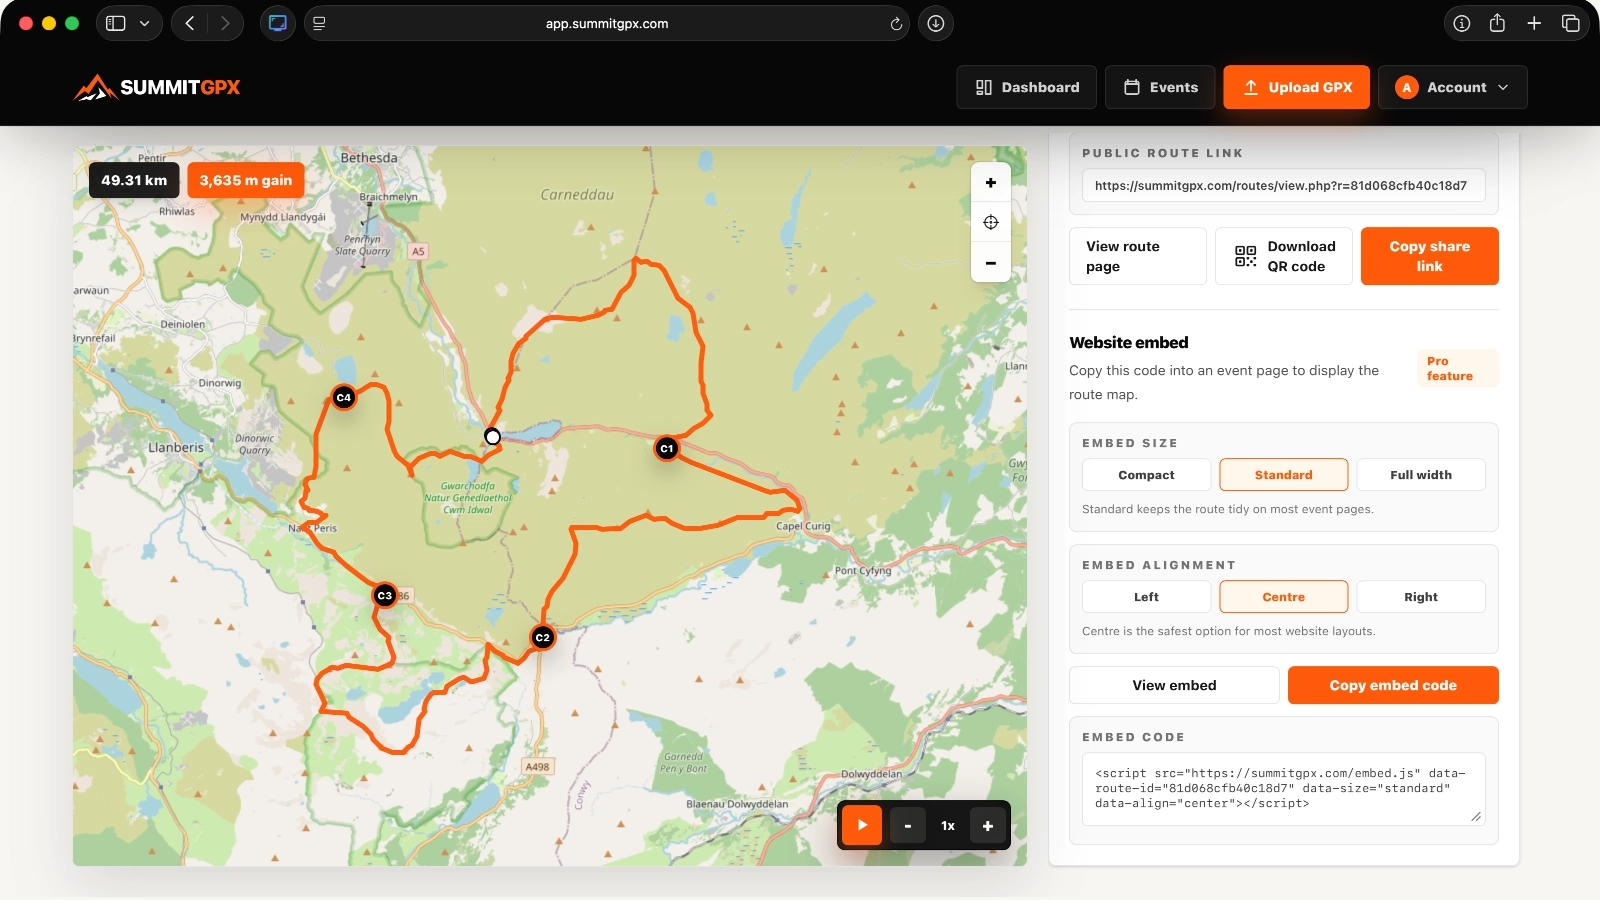1600x900 pixels.
Task: Click the SummitGPX logo
Action: 157,87
